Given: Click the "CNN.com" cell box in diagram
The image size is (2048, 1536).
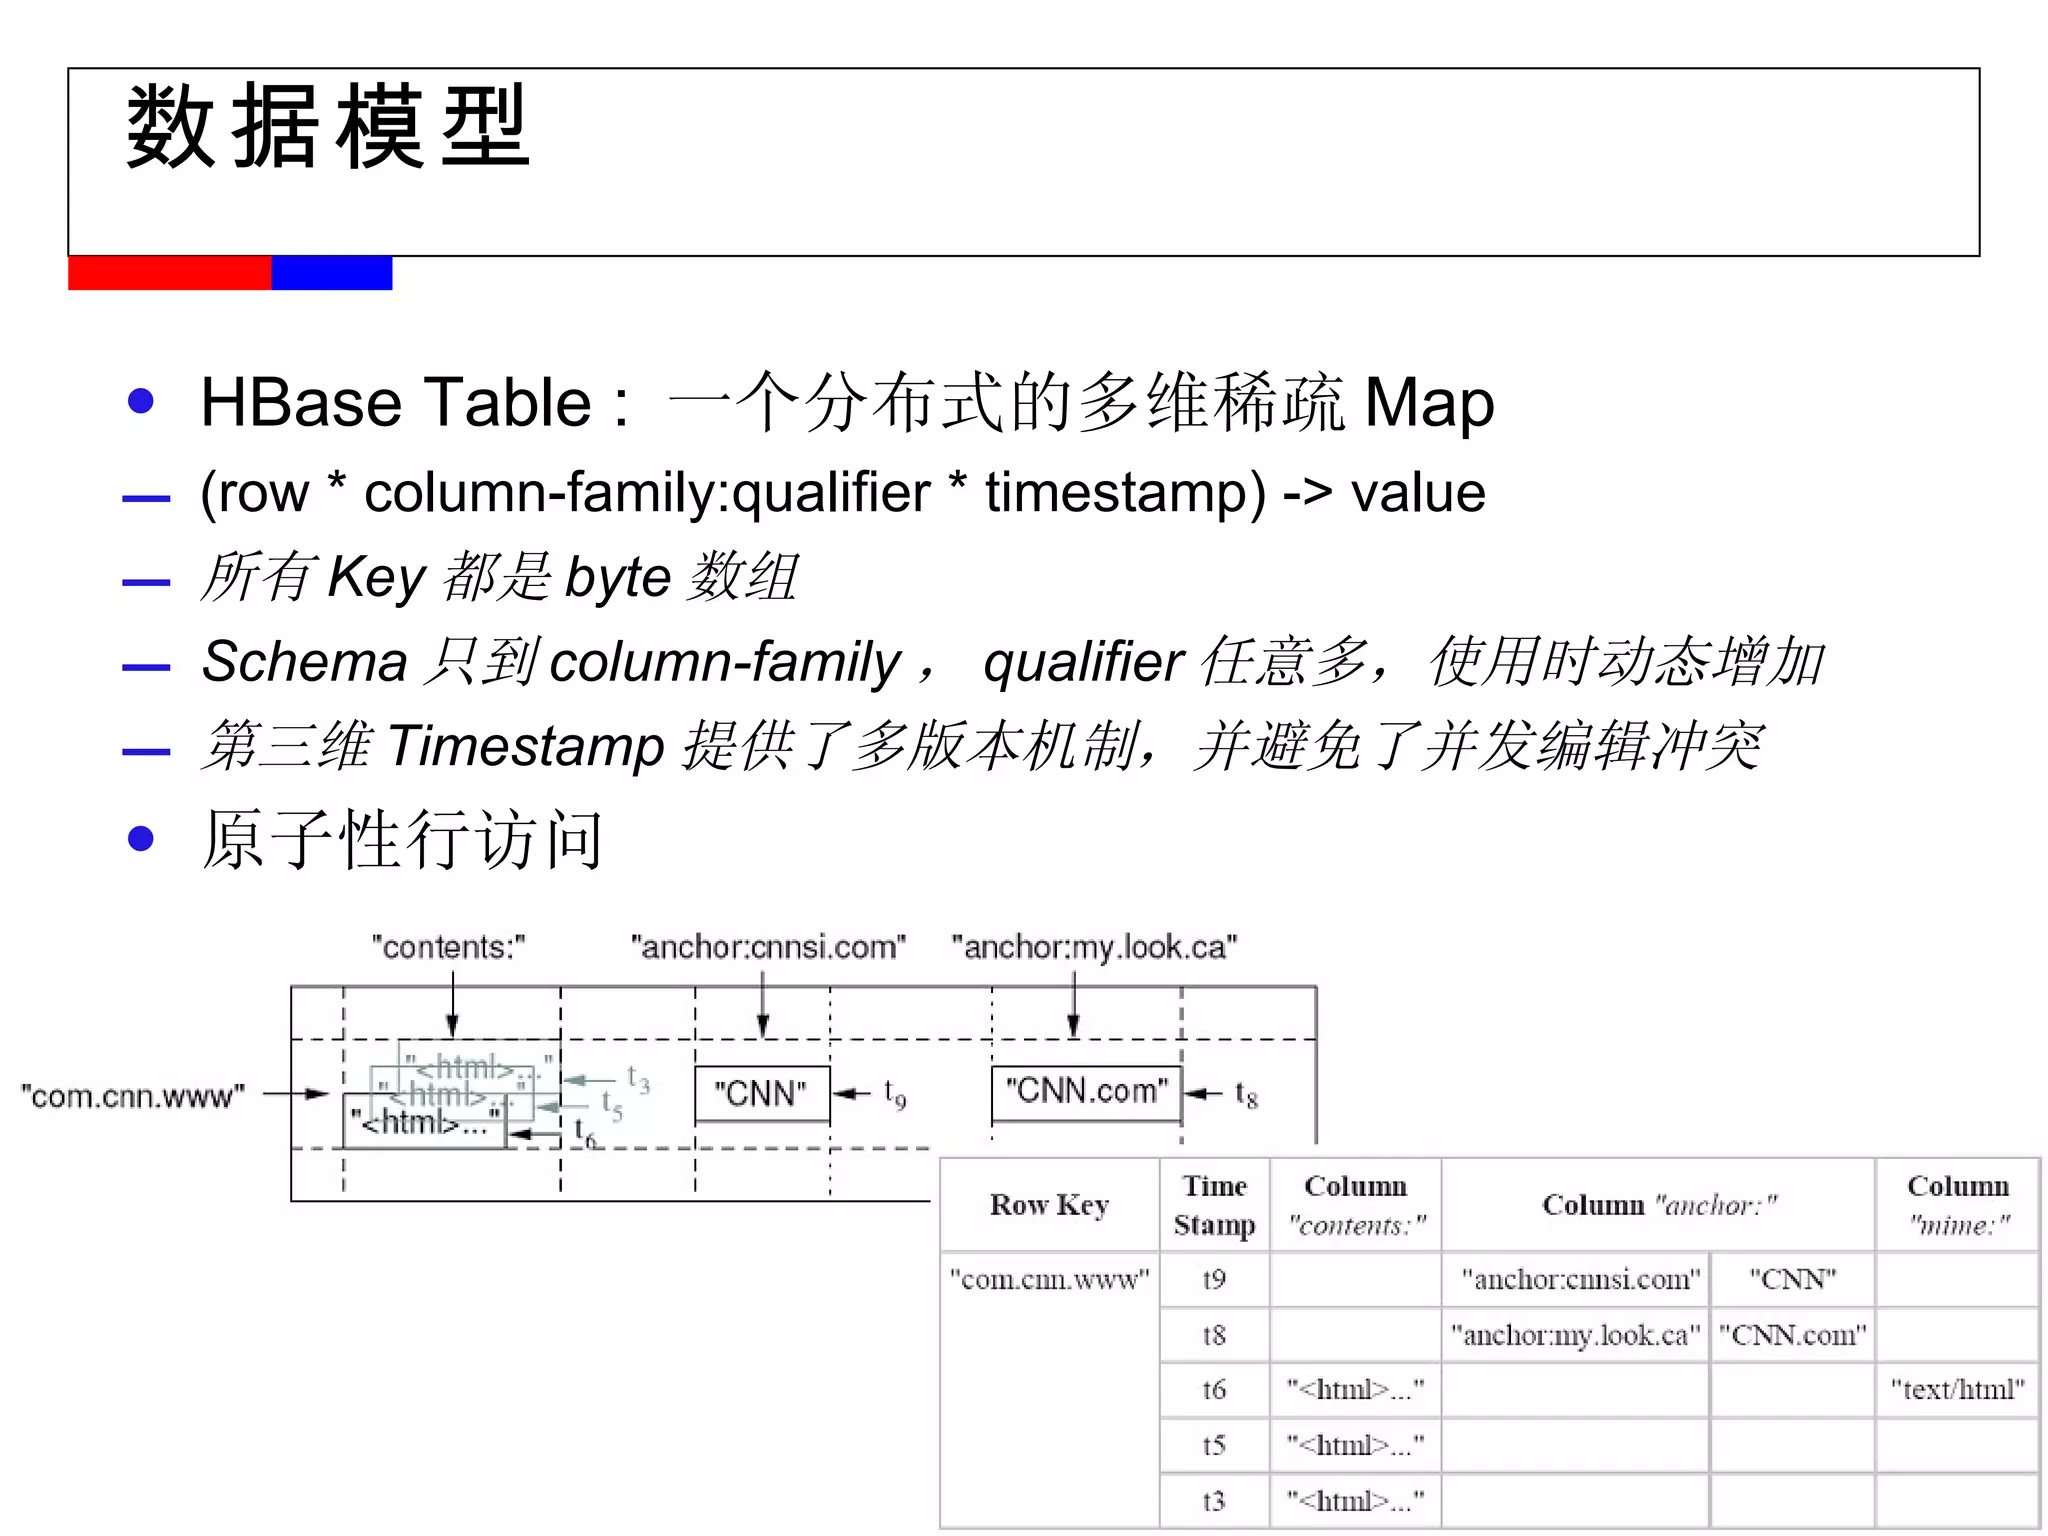Looking at the screenshot, I should pos(1086,1091).
